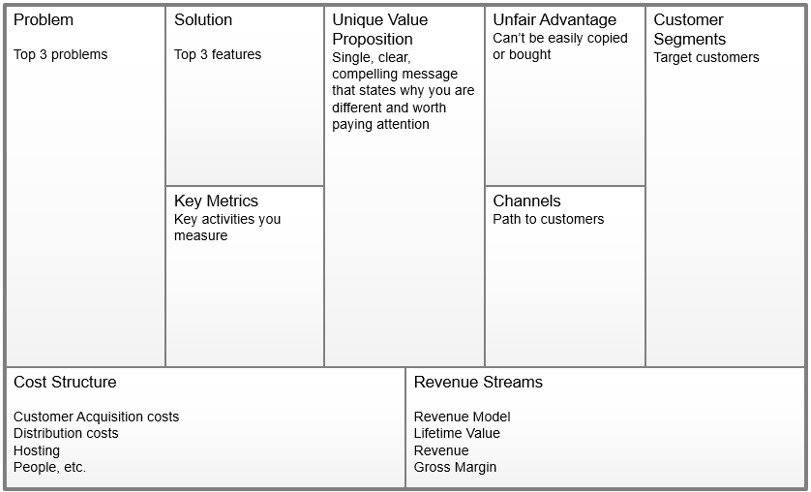Click the Customer Segments heading
Image resolution: width=811 pixels, height=492 pixels.
[689, 29]
